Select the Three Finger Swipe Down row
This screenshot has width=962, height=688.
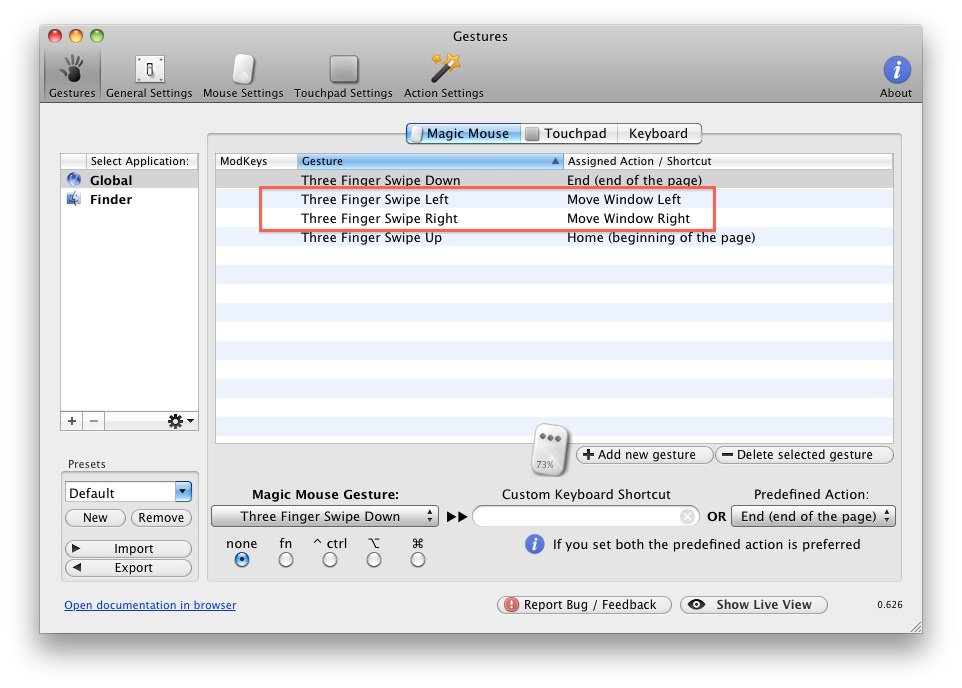click(554, 180)
